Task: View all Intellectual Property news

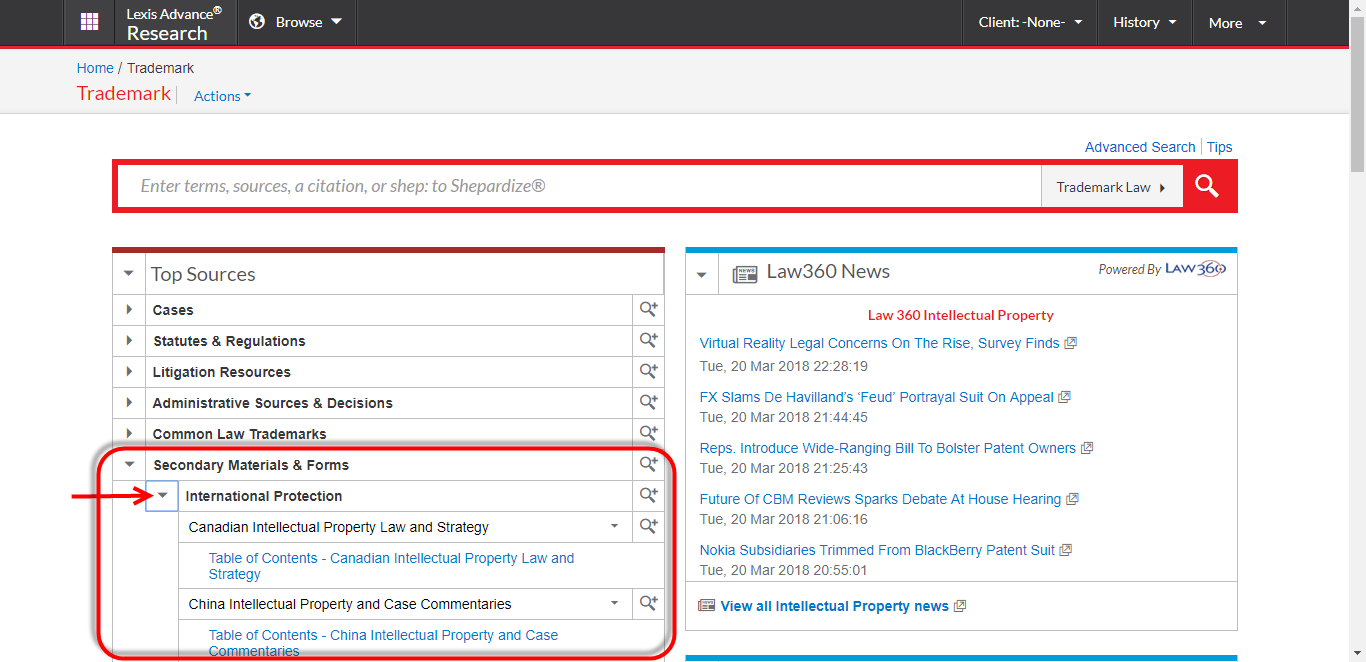Action: [834, 606]
